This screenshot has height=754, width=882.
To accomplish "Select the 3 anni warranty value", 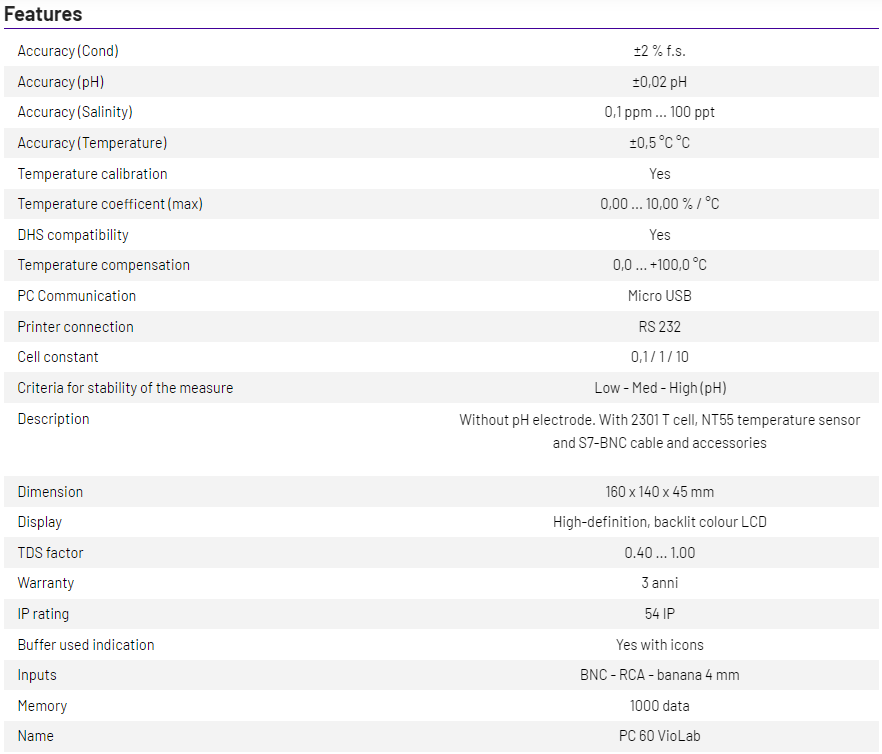I will (659, 583).
